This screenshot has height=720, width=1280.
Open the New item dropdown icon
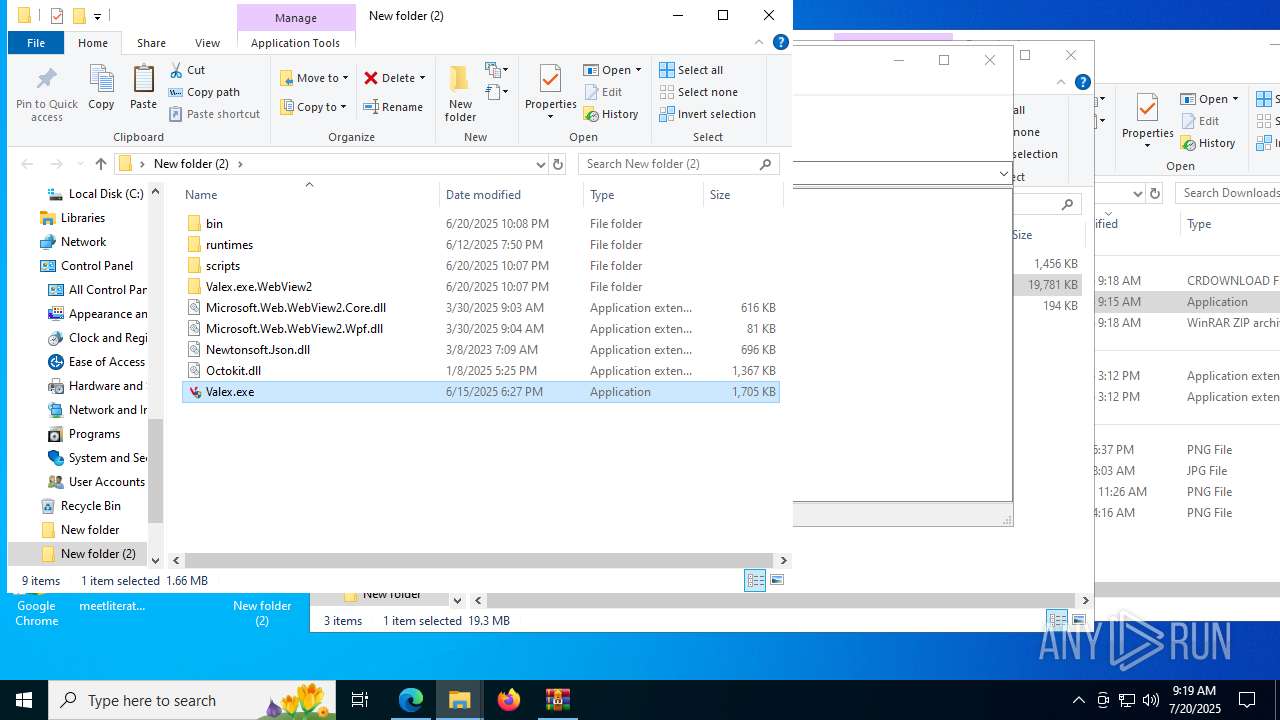point(497,70)
